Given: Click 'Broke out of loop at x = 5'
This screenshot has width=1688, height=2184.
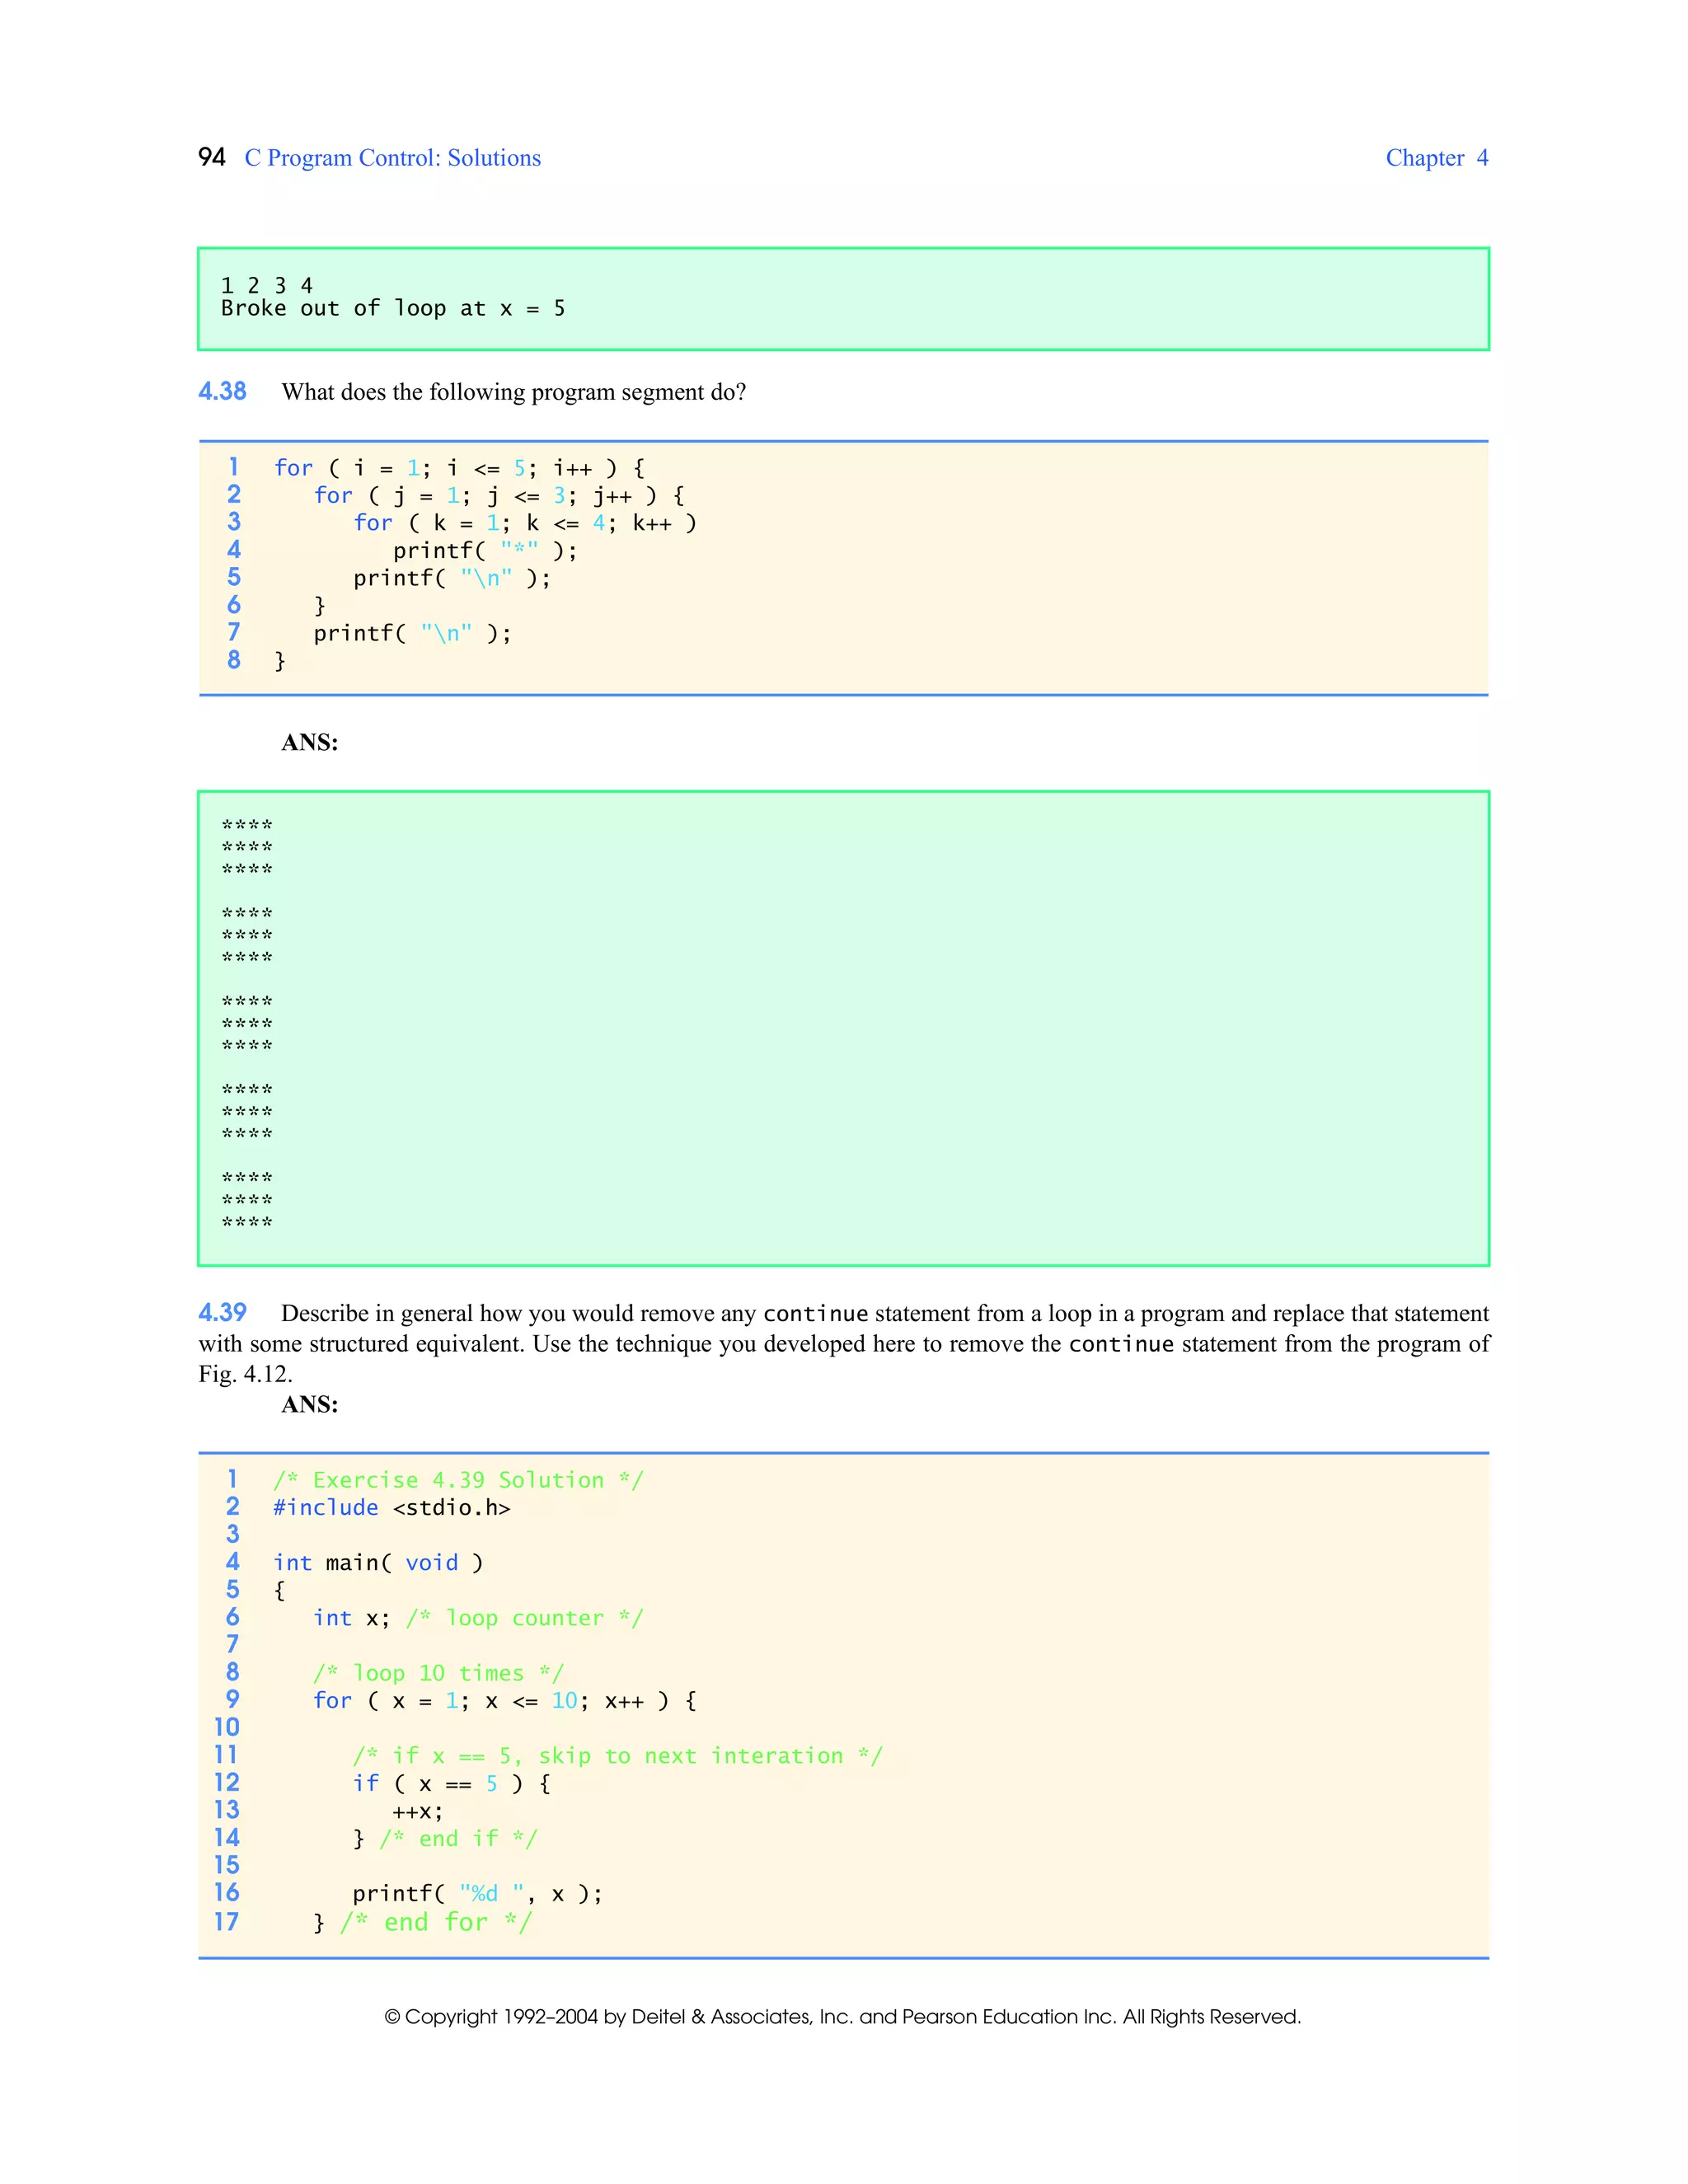Looking at the screenshot, I should pyautogui.click(x=393, y=309).
